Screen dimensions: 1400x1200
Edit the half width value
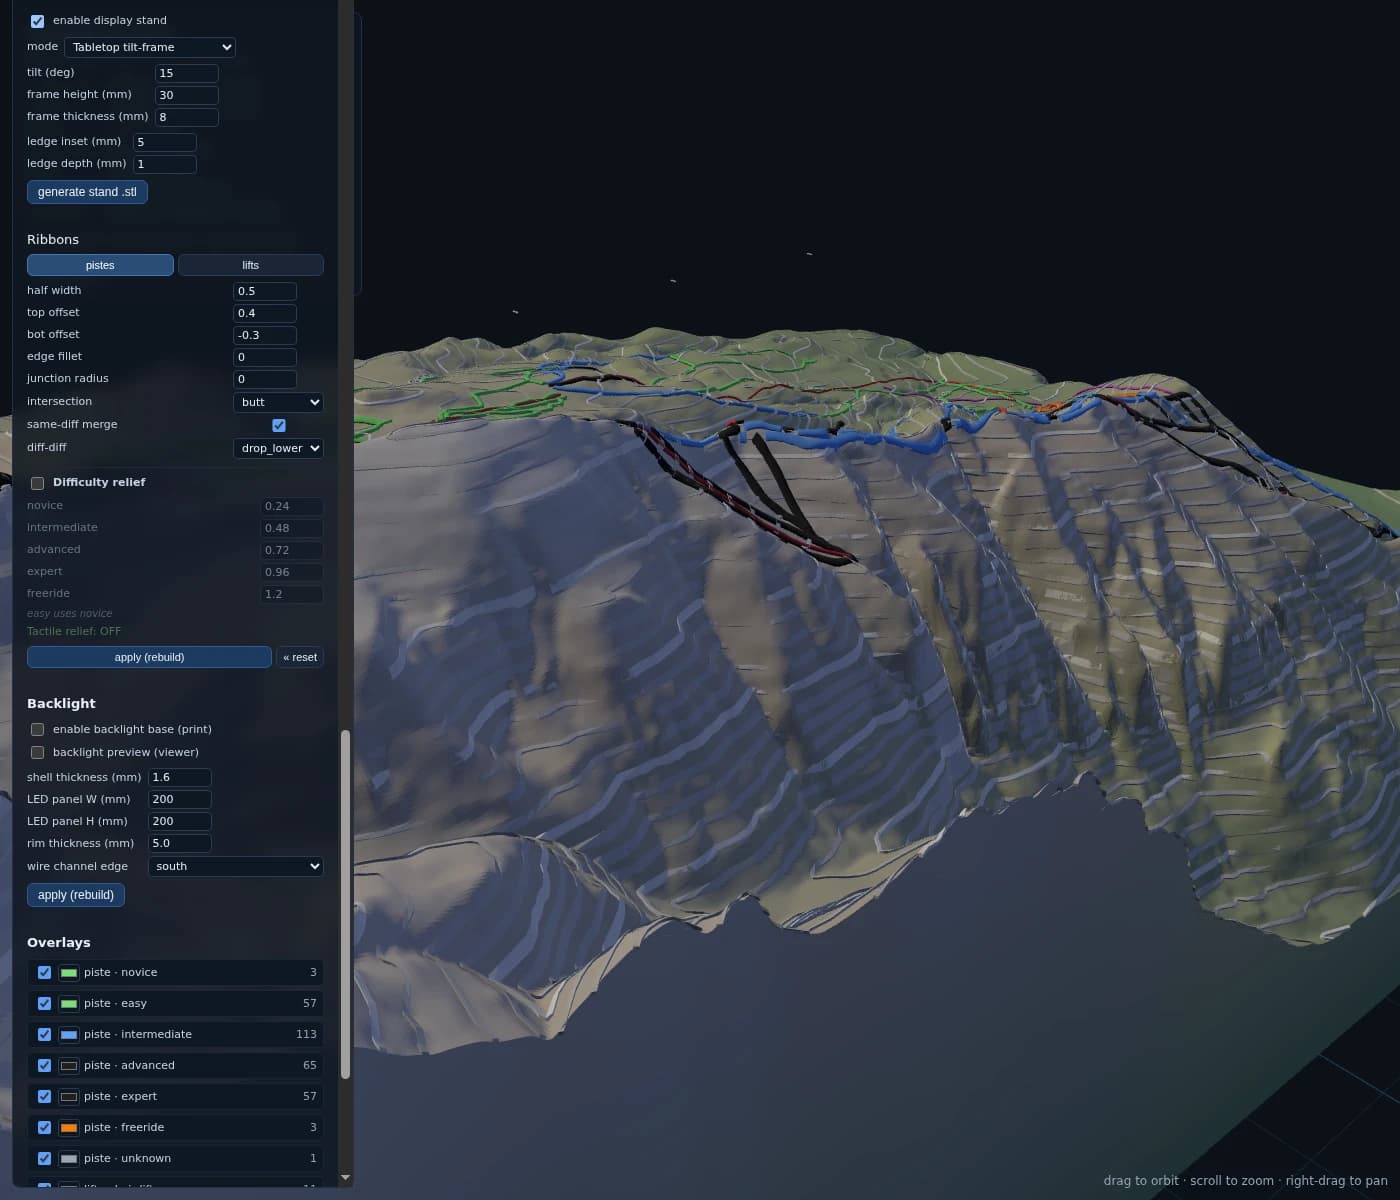pos(264,291)
